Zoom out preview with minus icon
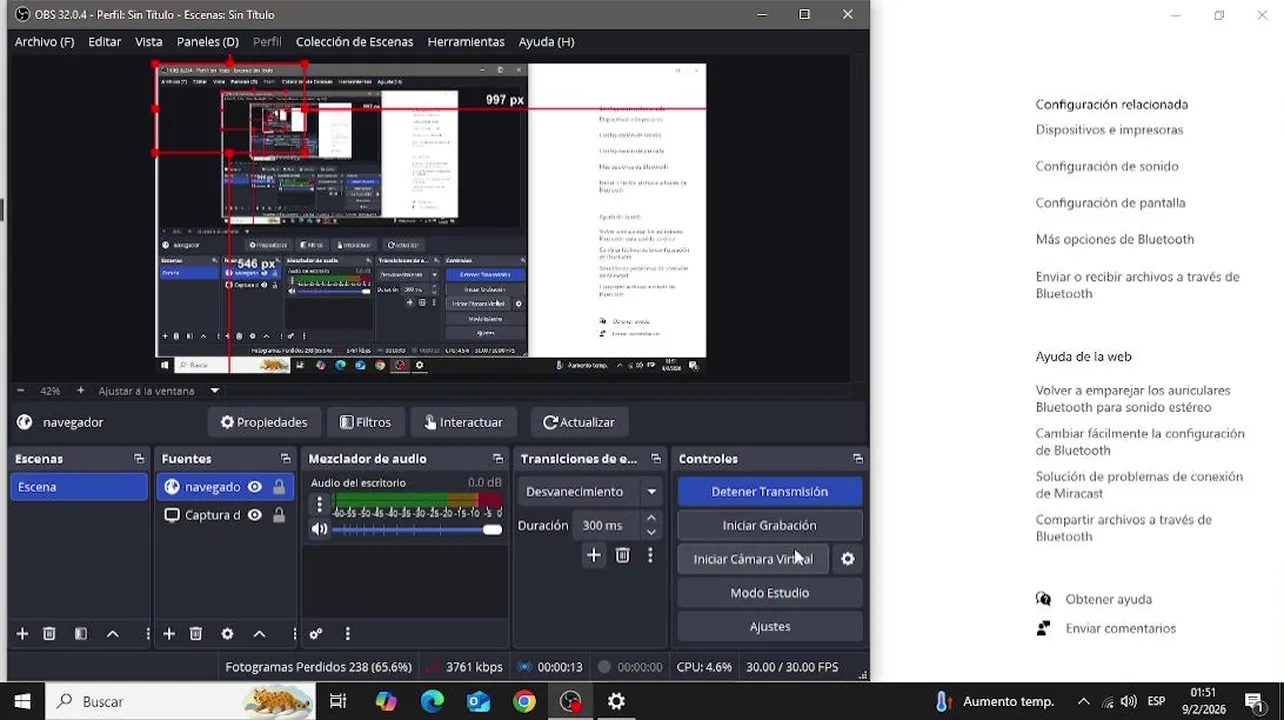 pyautogui.click(x=20, y=391)
